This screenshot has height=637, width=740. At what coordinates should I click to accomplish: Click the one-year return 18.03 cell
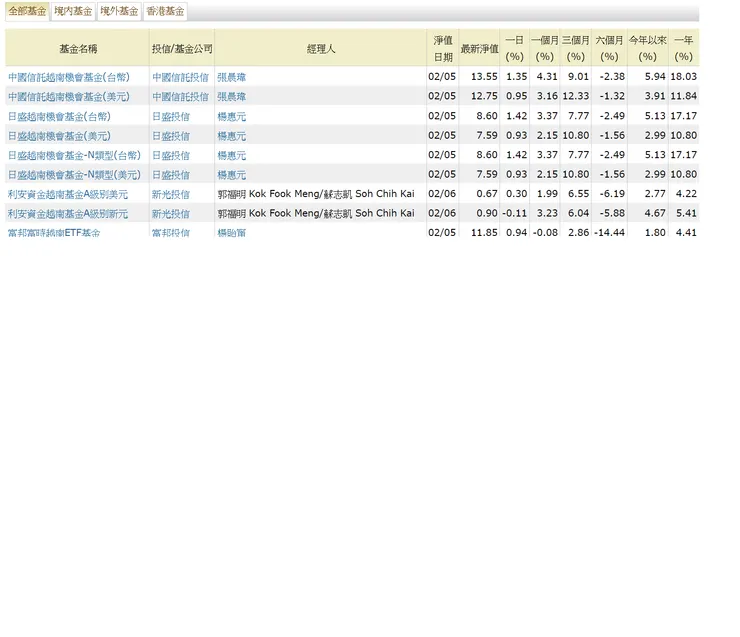[683, 76]
